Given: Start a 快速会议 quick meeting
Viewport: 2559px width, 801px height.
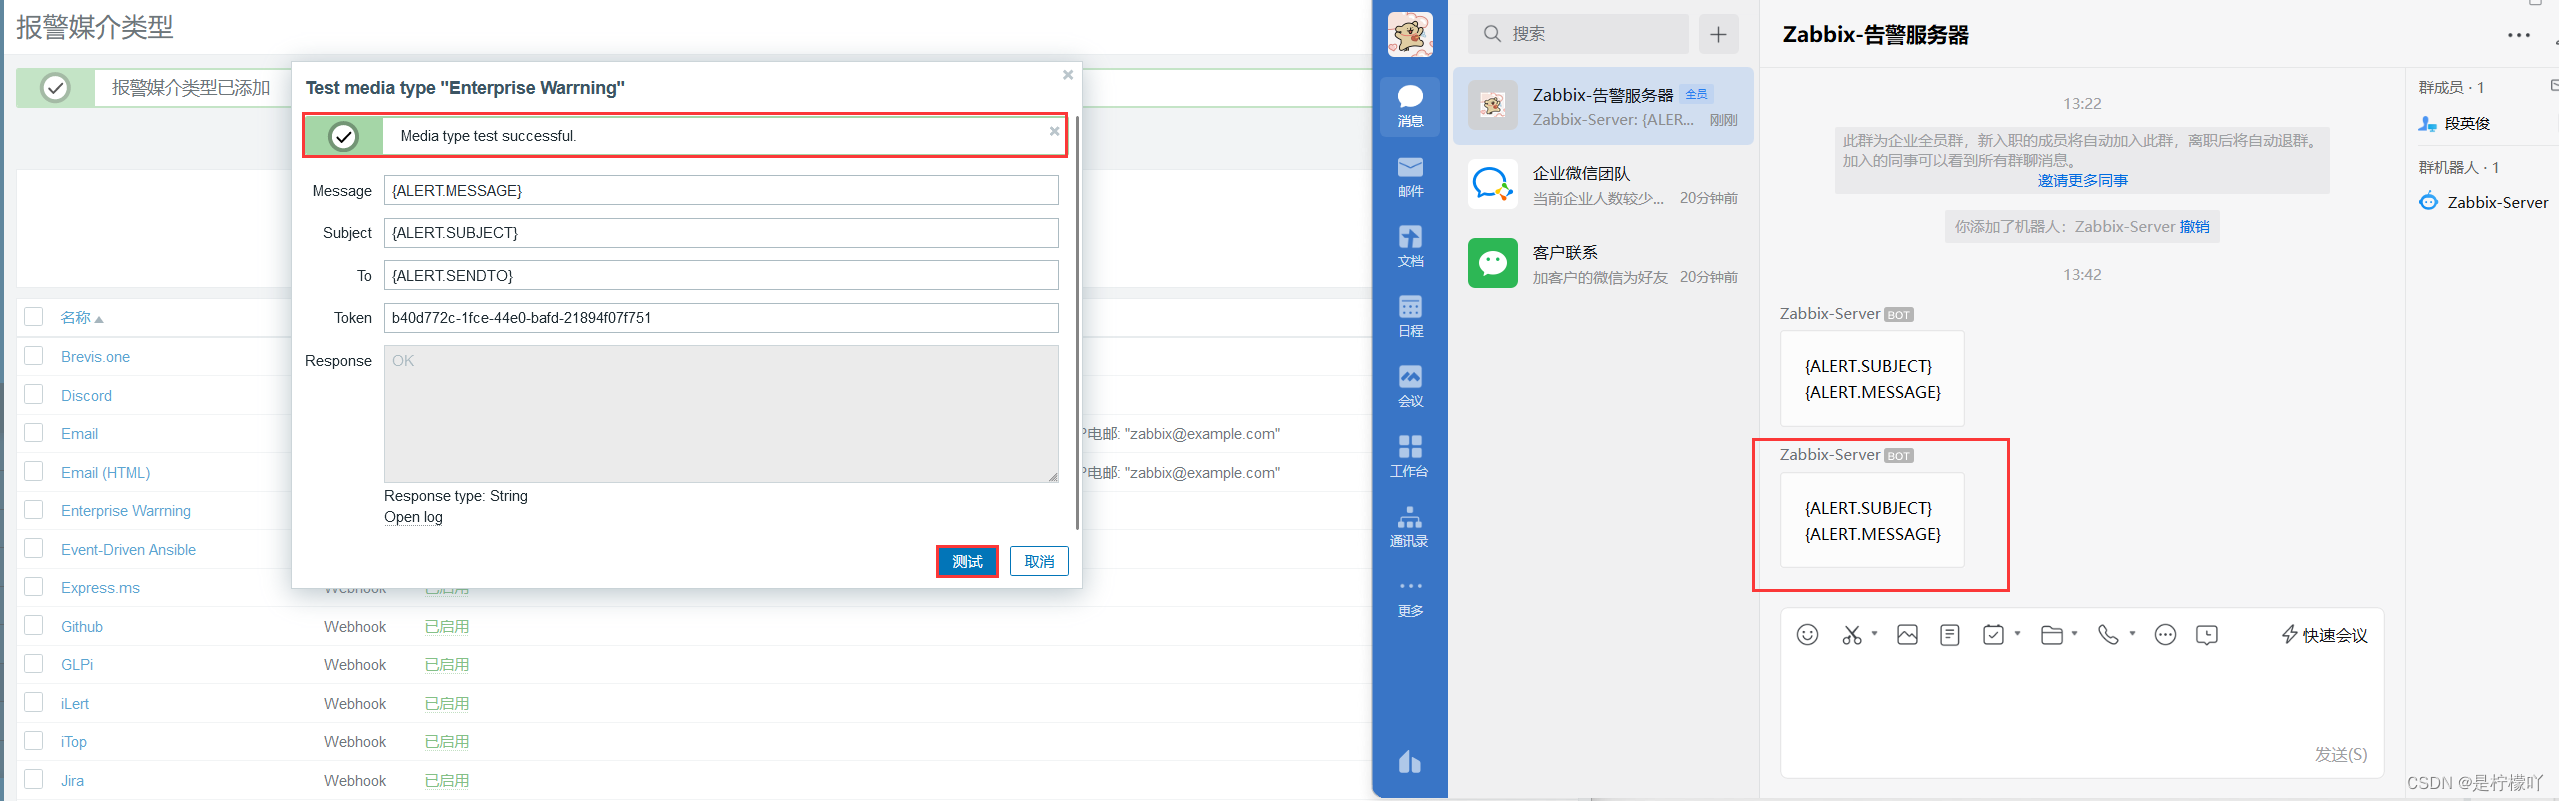Looking at the screenshot, I should click(2324, 635).
